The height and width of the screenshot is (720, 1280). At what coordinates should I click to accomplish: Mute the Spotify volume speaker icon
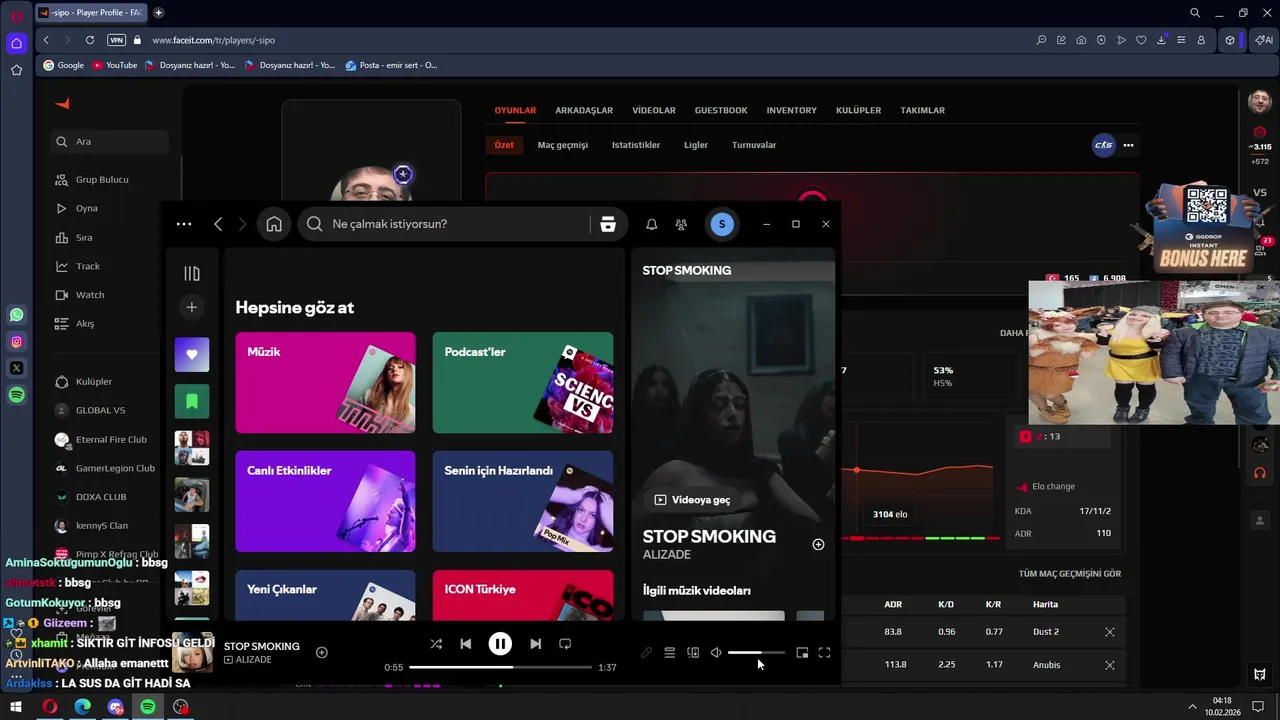(716, 653)
